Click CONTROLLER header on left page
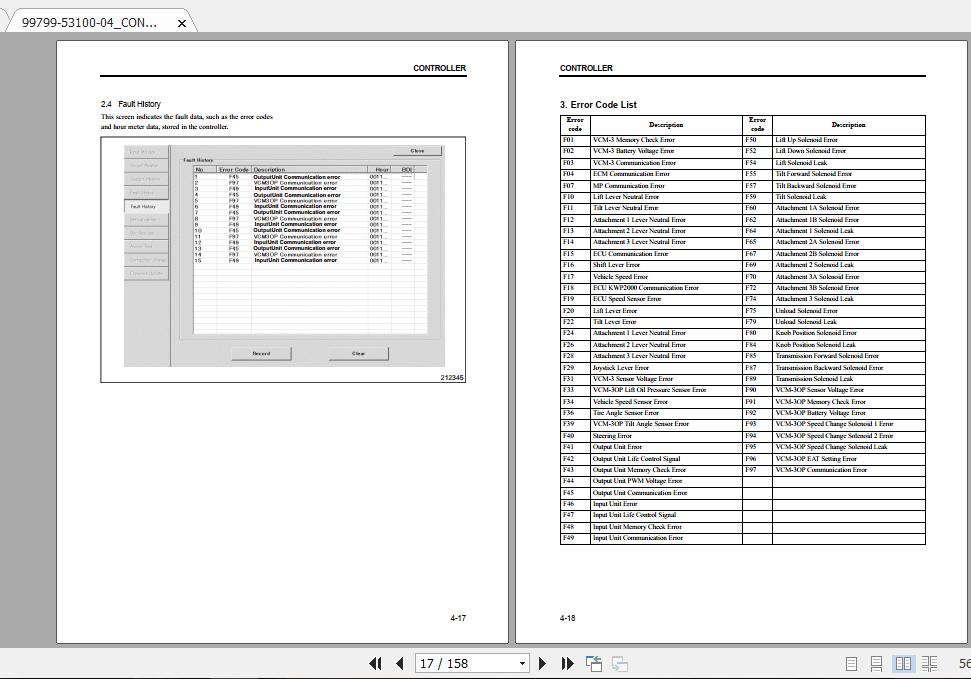The width and height of the screenshot is (971, 679). click(439, 68)
